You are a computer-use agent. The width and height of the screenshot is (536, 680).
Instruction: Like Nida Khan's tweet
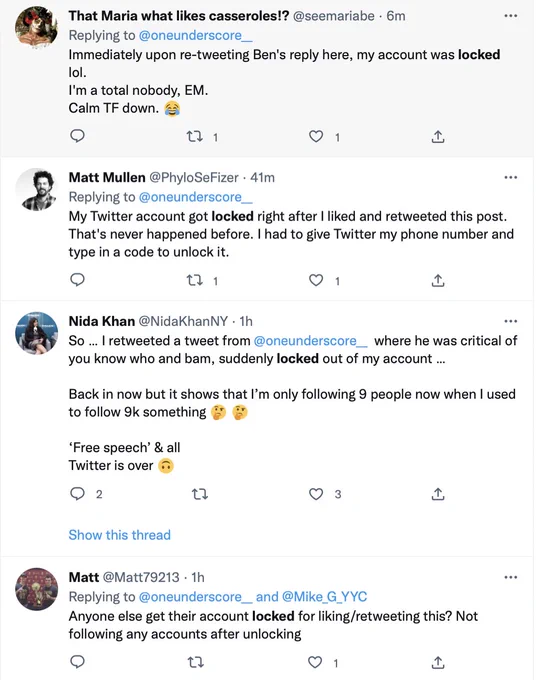click(x=316, y=494)
